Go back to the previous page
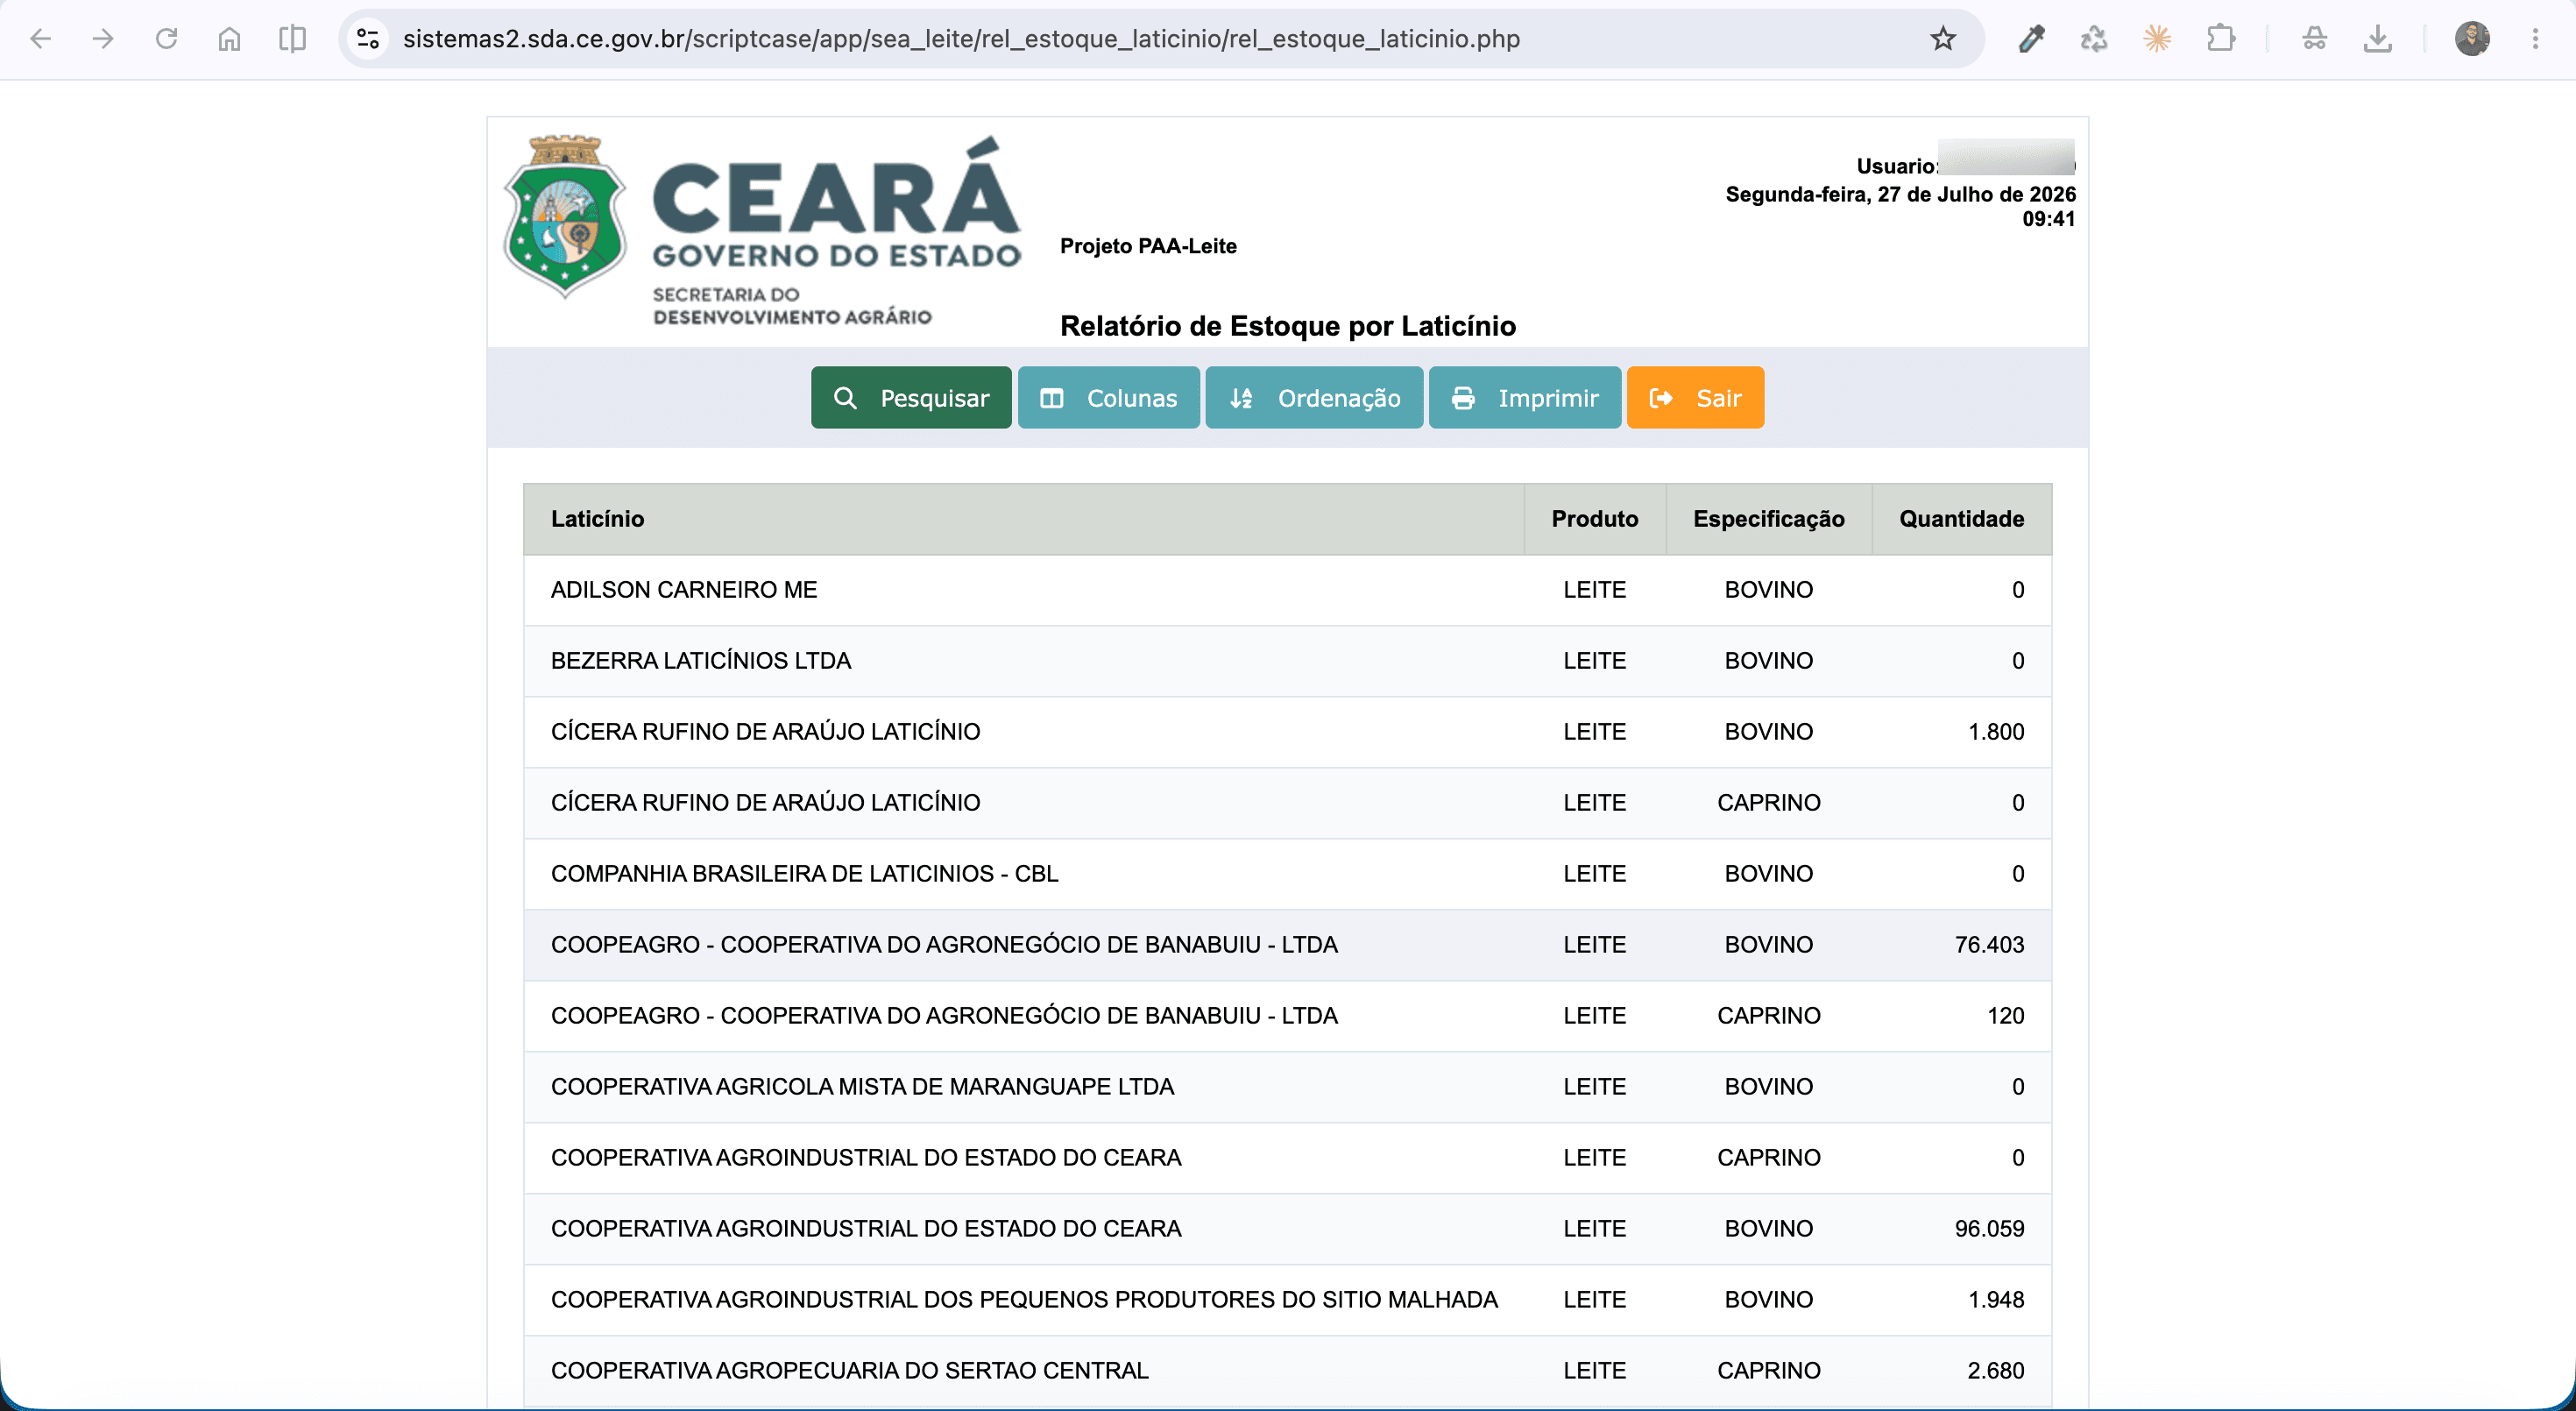 click(x=40, y=39)
